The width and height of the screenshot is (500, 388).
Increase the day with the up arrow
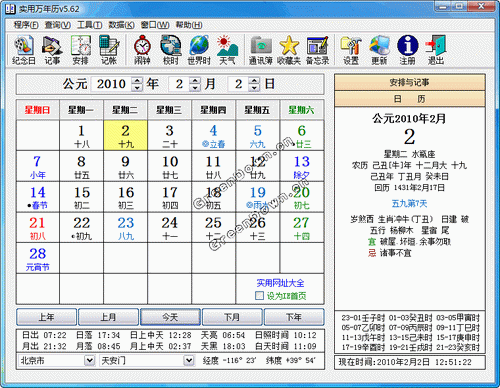[x=254, y=80]
